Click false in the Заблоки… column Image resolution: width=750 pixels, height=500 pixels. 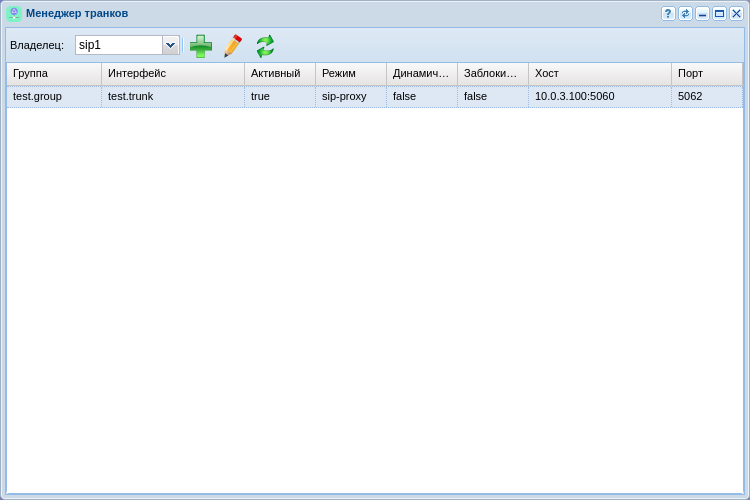click(x=493, y=97)
